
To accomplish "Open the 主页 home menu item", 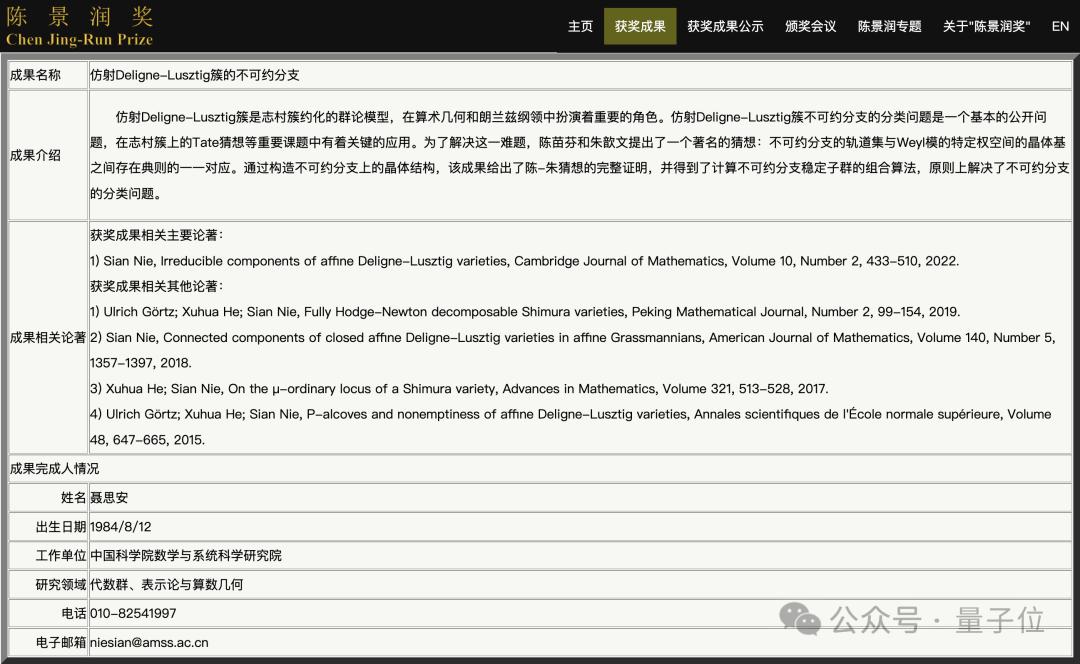I will pyautogui.click(x=580, y=26).
